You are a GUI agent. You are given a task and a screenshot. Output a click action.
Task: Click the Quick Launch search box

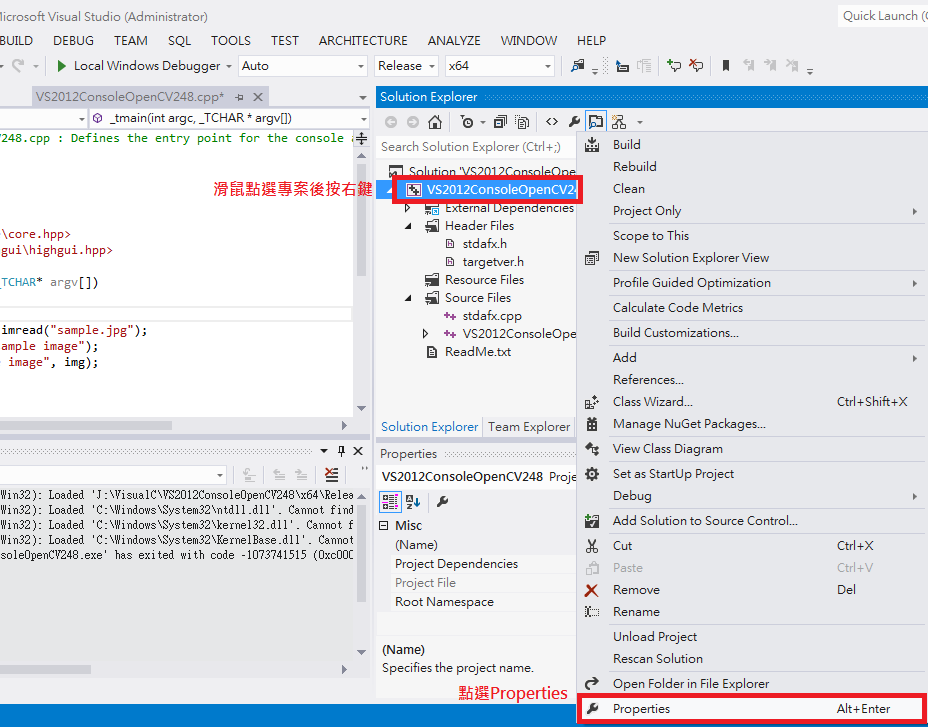883,16
